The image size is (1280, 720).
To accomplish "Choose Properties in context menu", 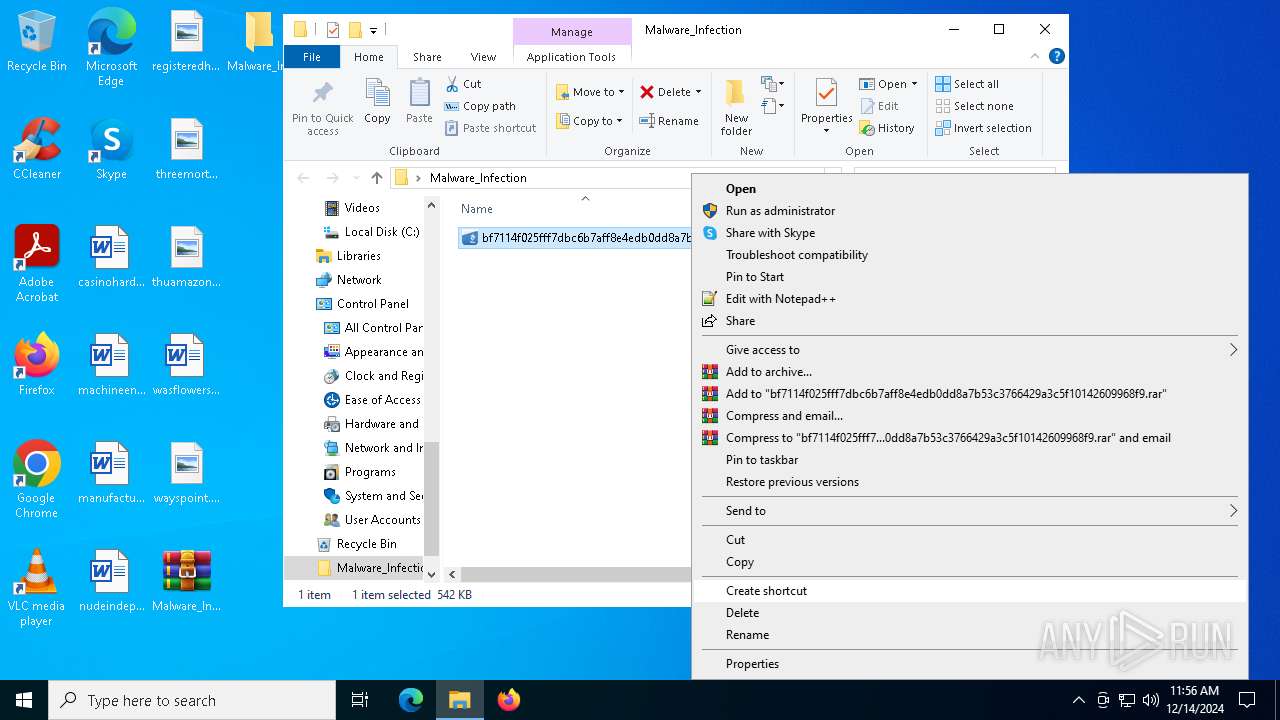I will click(x=970, y=664).
